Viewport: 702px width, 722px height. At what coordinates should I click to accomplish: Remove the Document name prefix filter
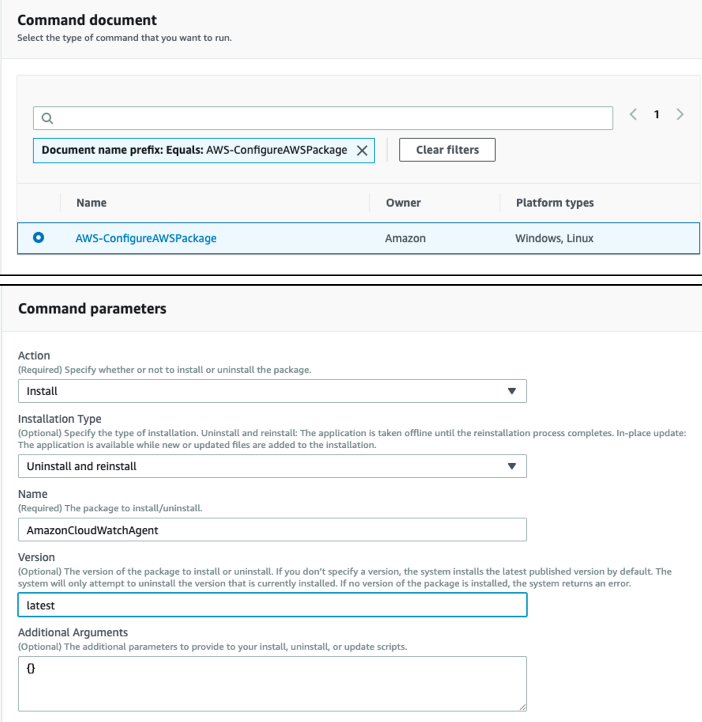(x=362, y=150)
